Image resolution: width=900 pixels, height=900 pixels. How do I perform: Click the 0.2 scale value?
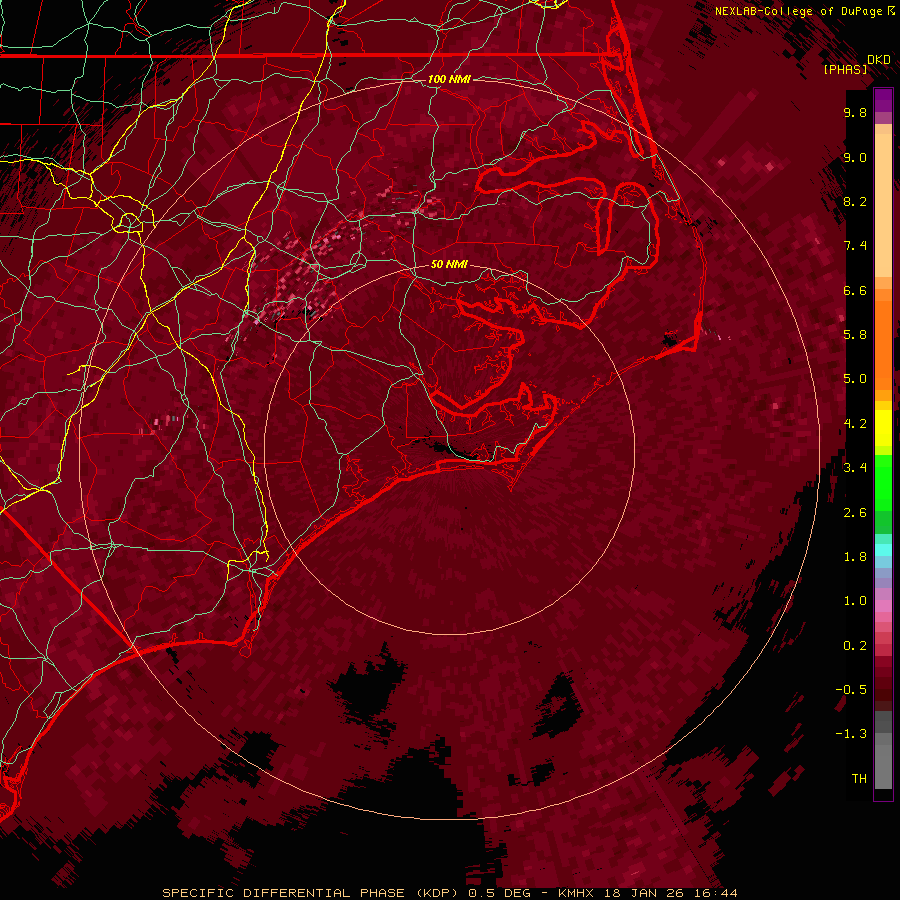(855, 646)
